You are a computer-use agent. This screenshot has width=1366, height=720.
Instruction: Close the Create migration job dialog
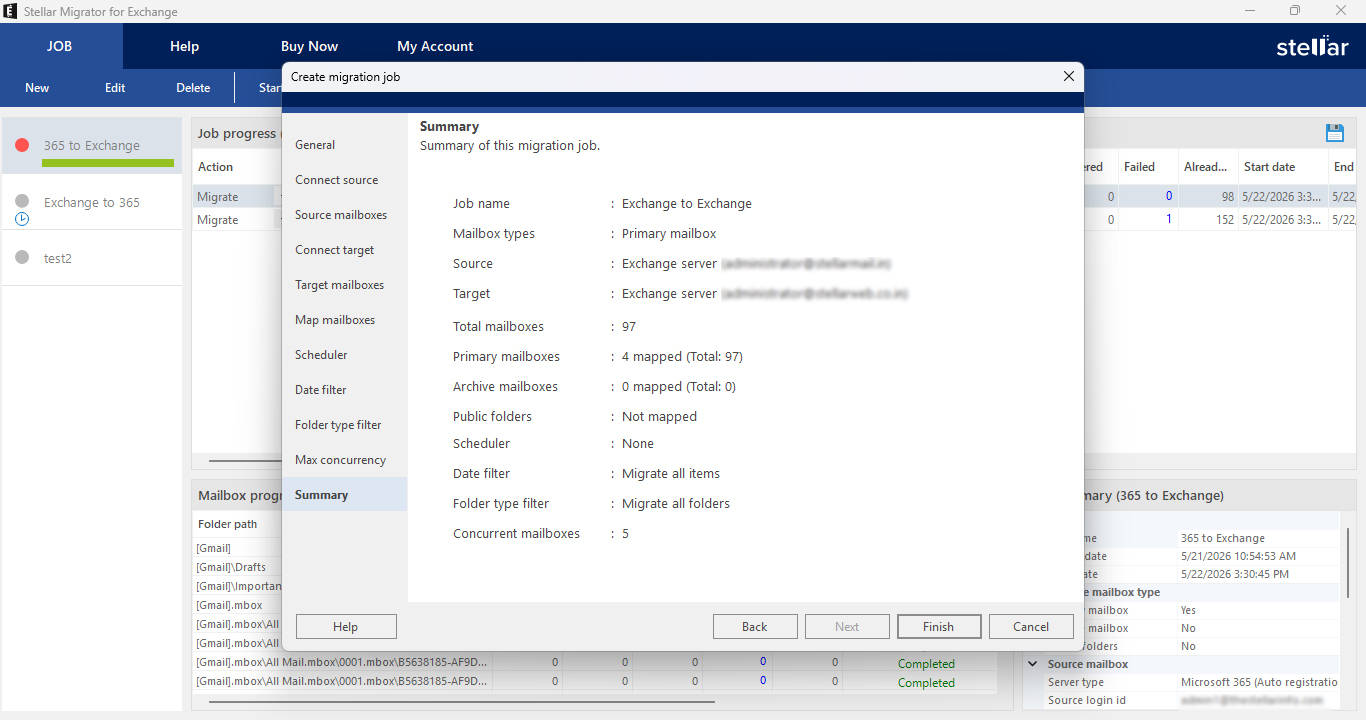[x=1069, y=76]
